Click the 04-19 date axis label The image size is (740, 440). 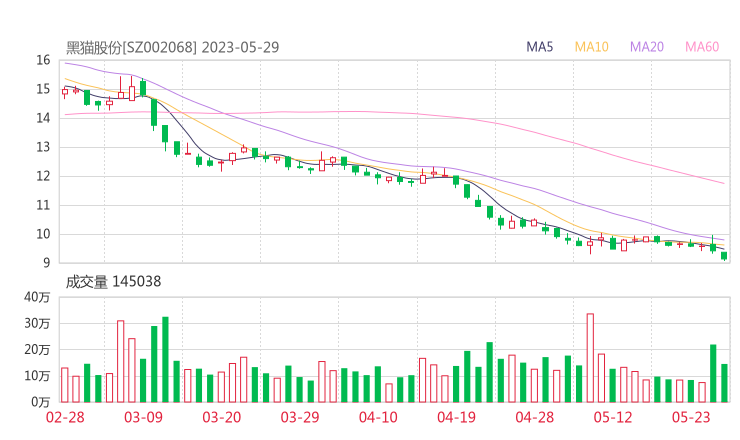click(456, 417)
